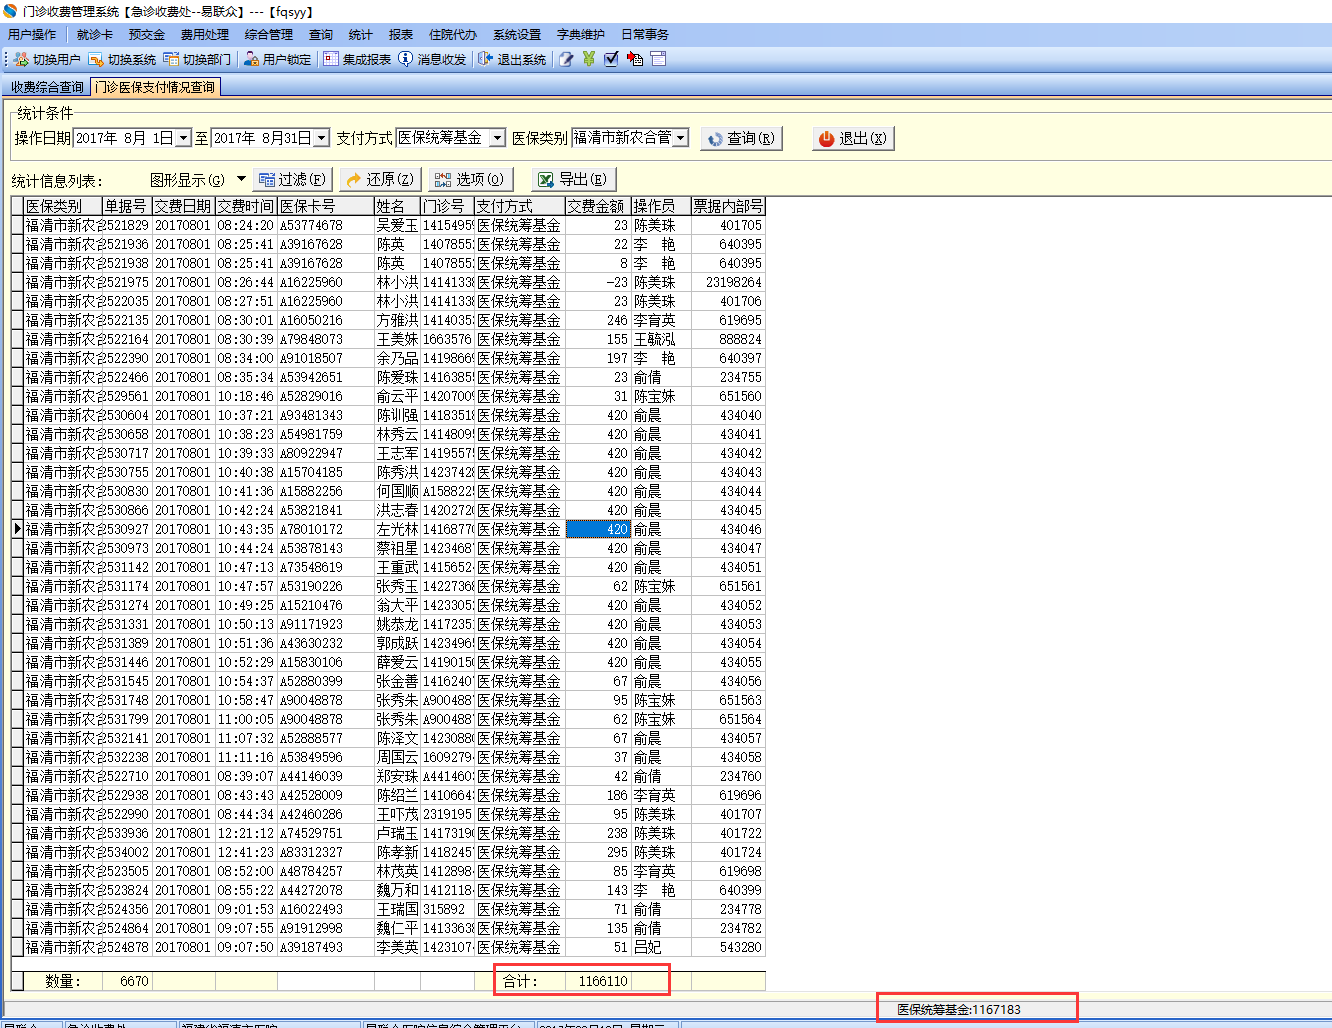
Task: Click the pencil edit icon in toolbar
Action: click(x=566, y=59)
